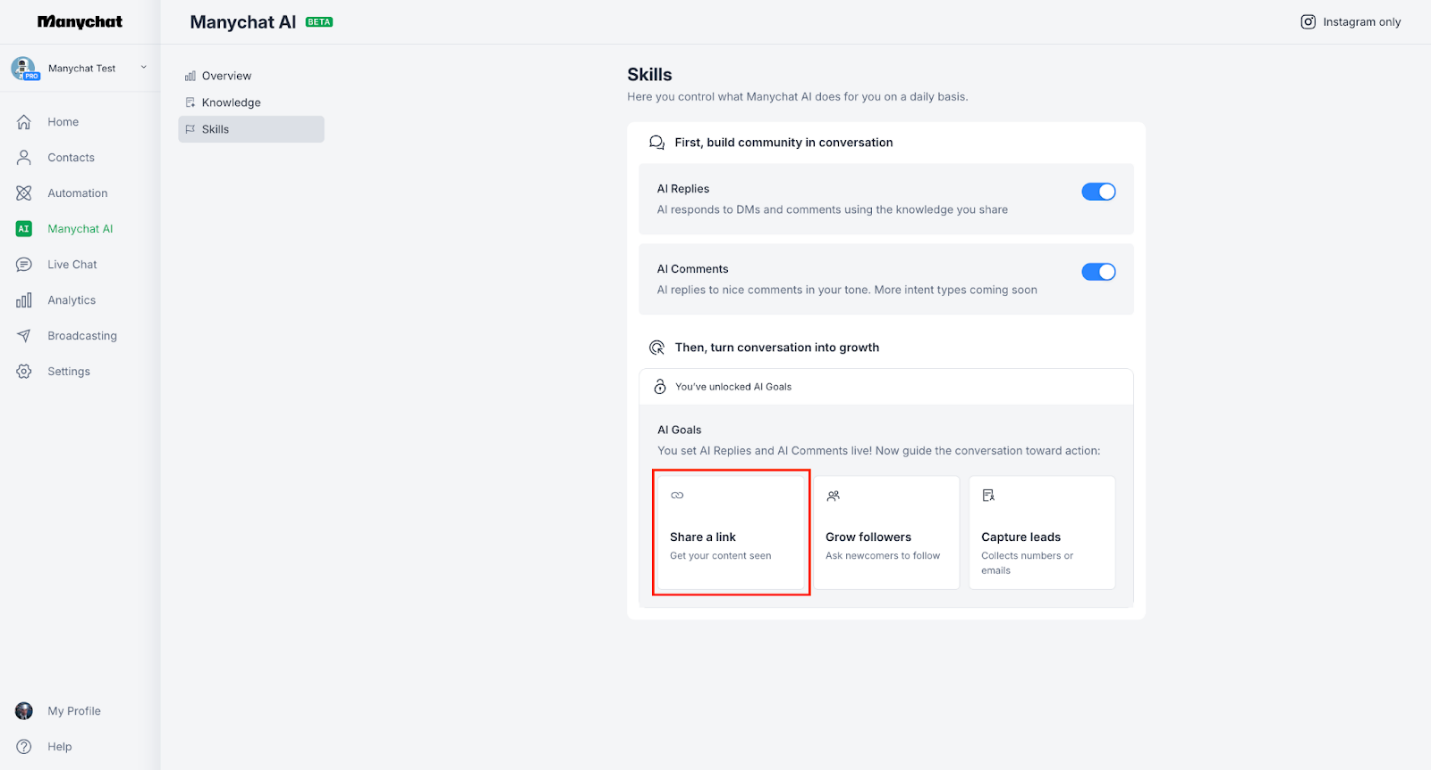Open the Capture leads goal card

[1042, 533]
